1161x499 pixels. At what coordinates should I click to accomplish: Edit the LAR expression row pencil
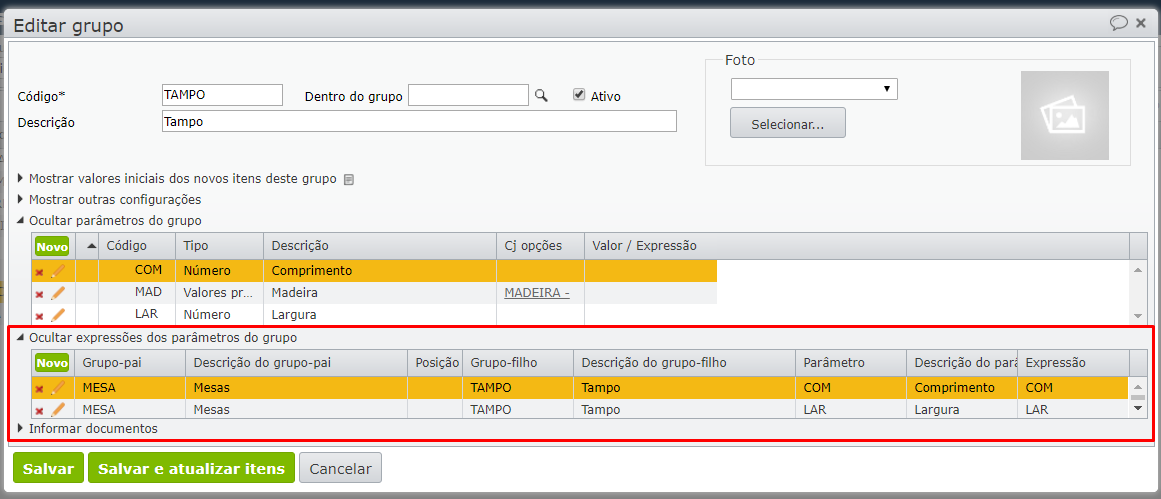tap(58, 409)
